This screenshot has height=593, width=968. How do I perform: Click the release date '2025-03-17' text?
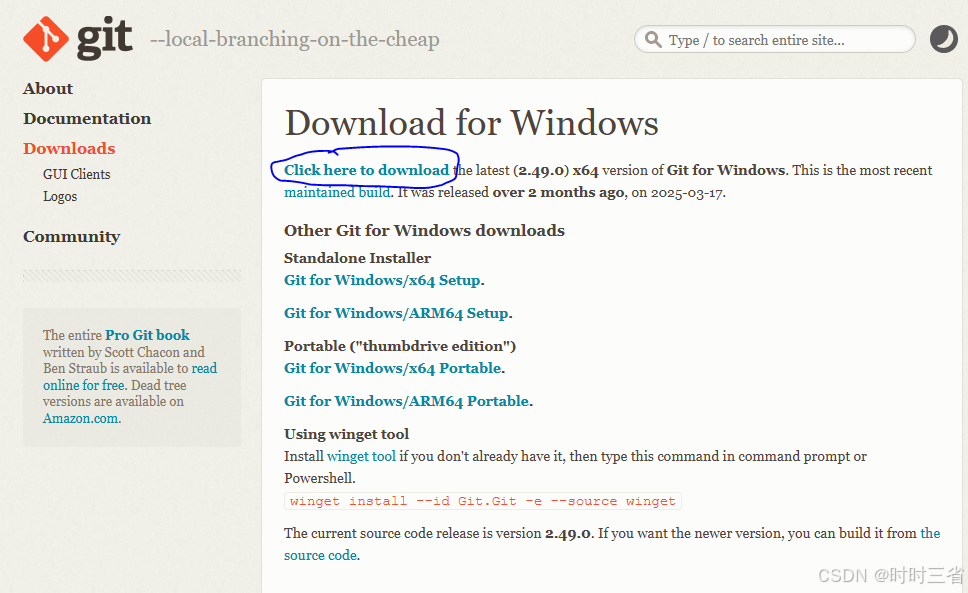686,193
